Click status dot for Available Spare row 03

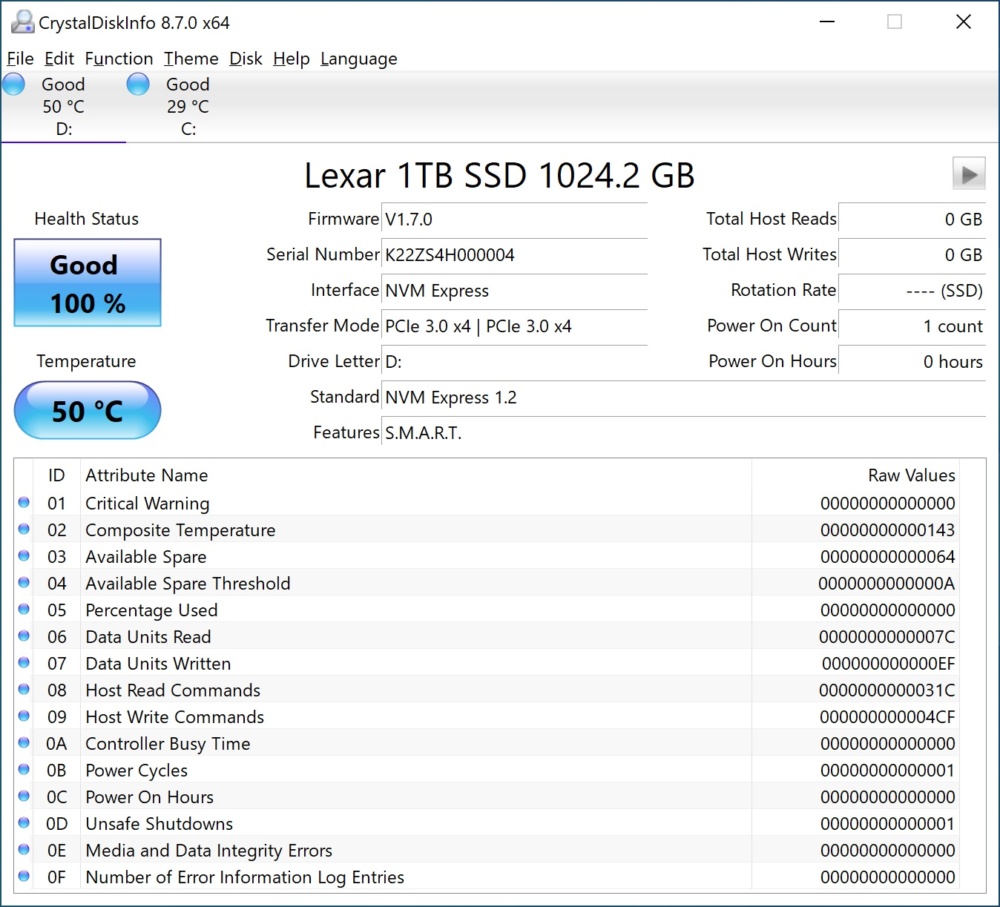24,556
